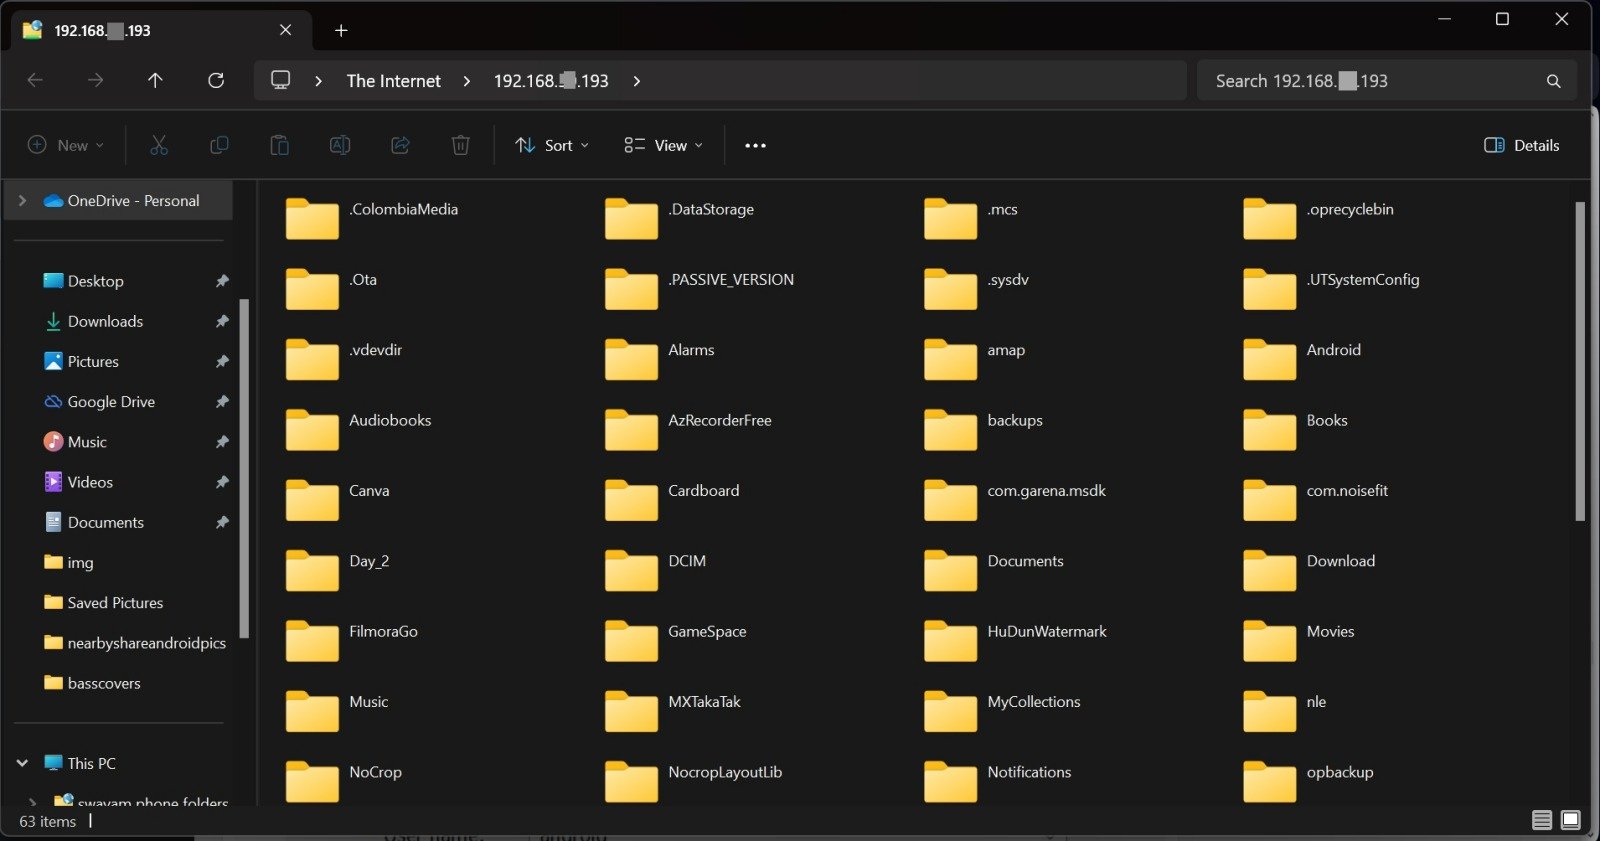Click the Copy icon in toolbar

[x=219, y=145]
